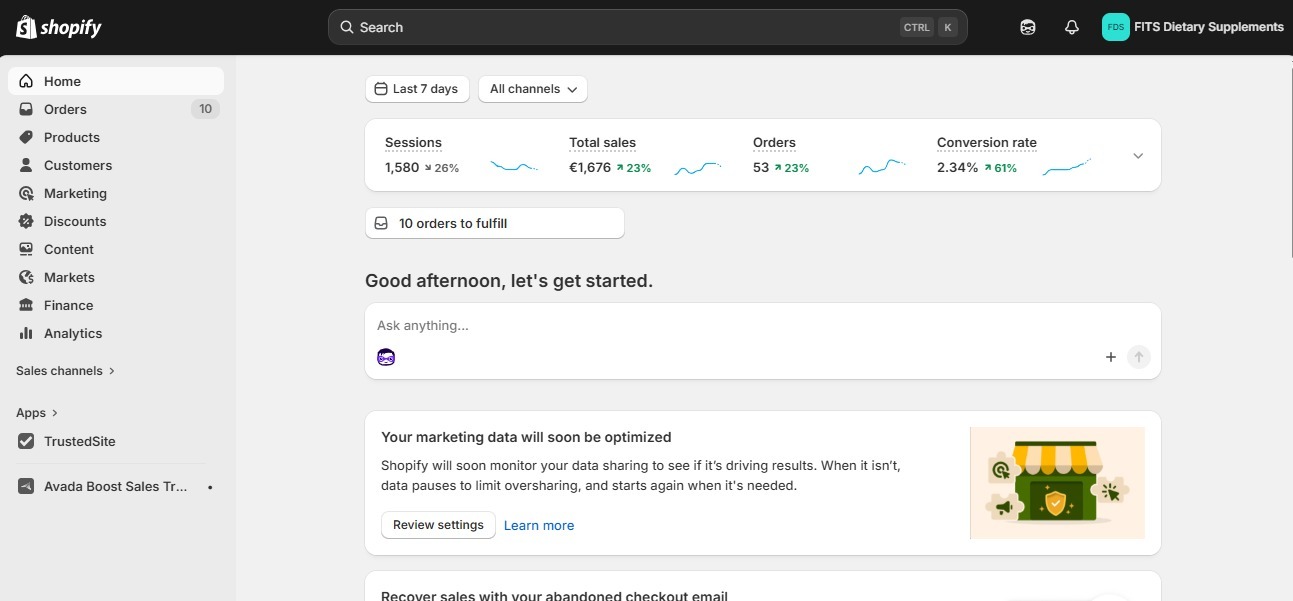
Task: Click the Analytics bar chart icon
Action: click(x=26, y=333)
